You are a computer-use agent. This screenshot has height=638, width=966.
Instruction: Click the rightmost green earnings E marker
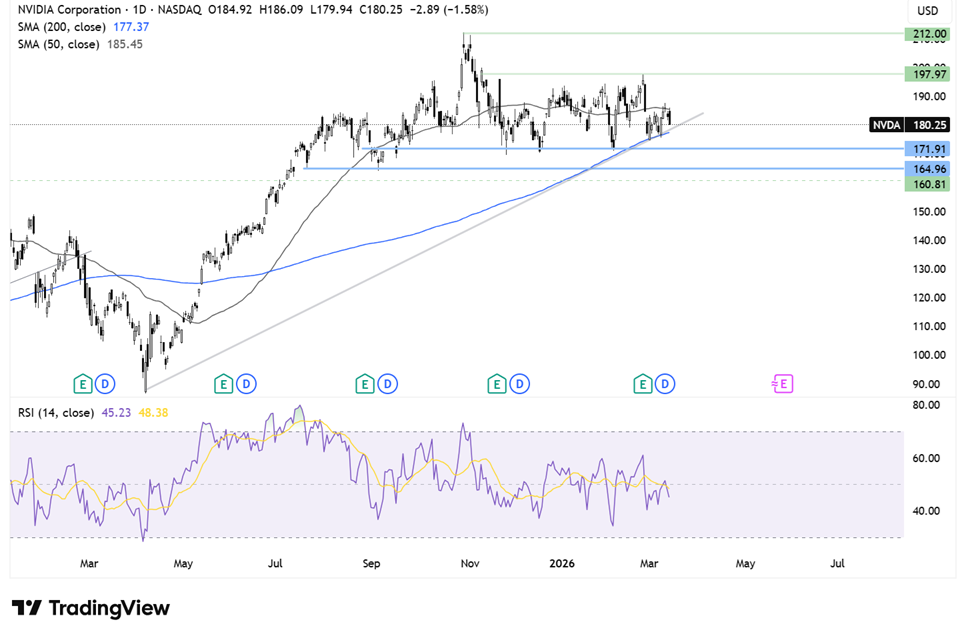[643, 384]
